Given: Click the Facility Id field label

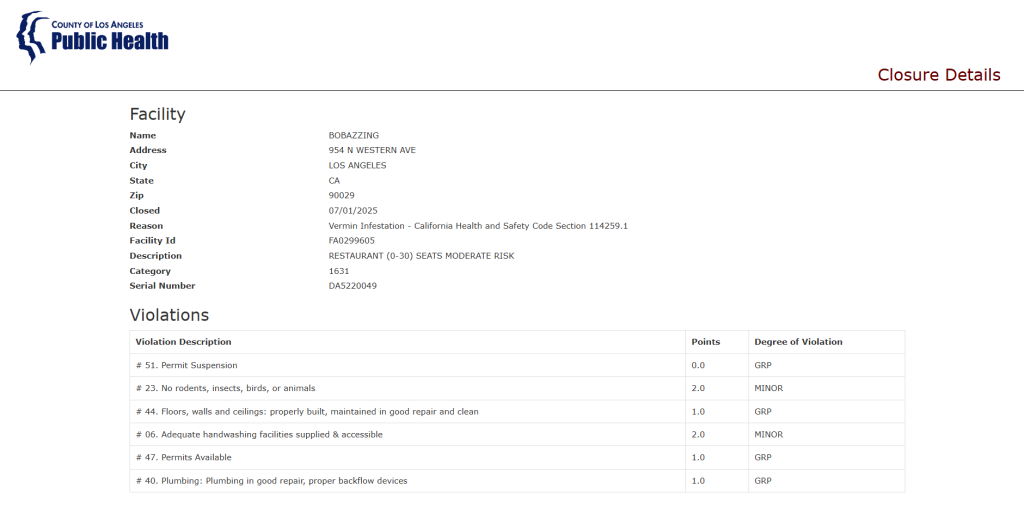Looking at the screenshot, I should pyautogui.click(x=152, y=241).
